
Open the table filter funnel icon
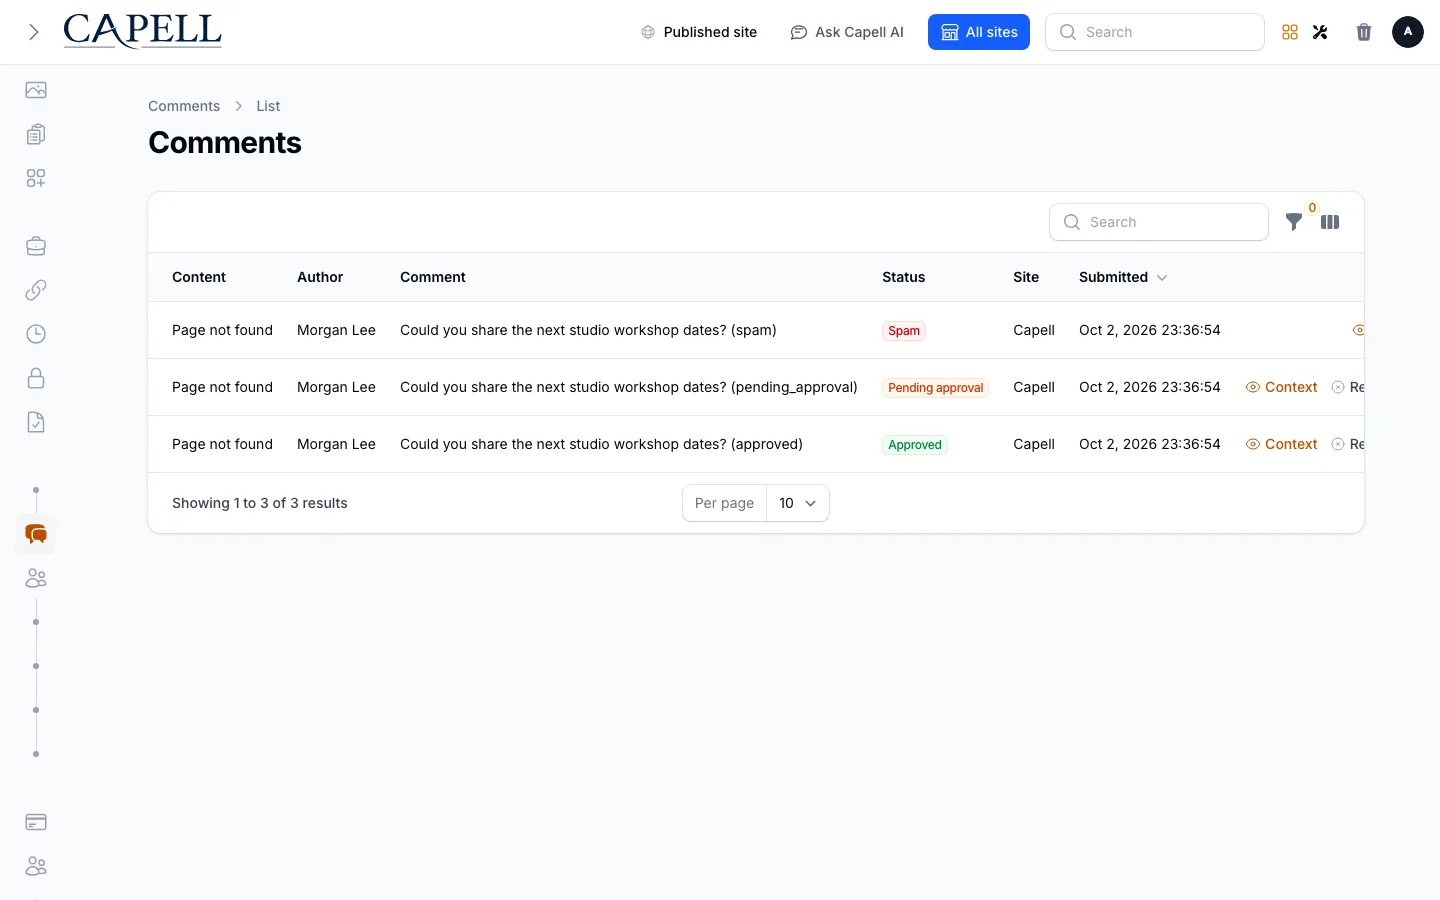click(x=1294, y=222)
